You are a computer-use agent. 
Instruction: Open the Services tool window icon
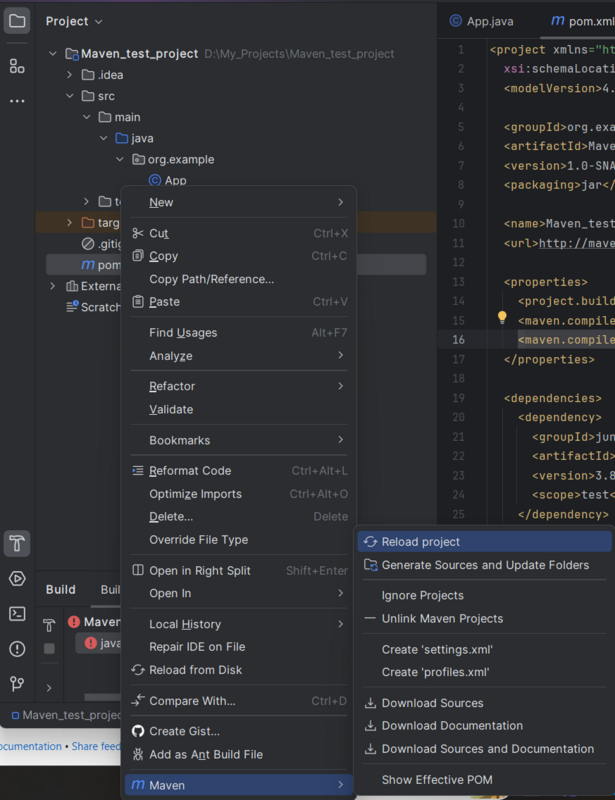click(17, 579)
